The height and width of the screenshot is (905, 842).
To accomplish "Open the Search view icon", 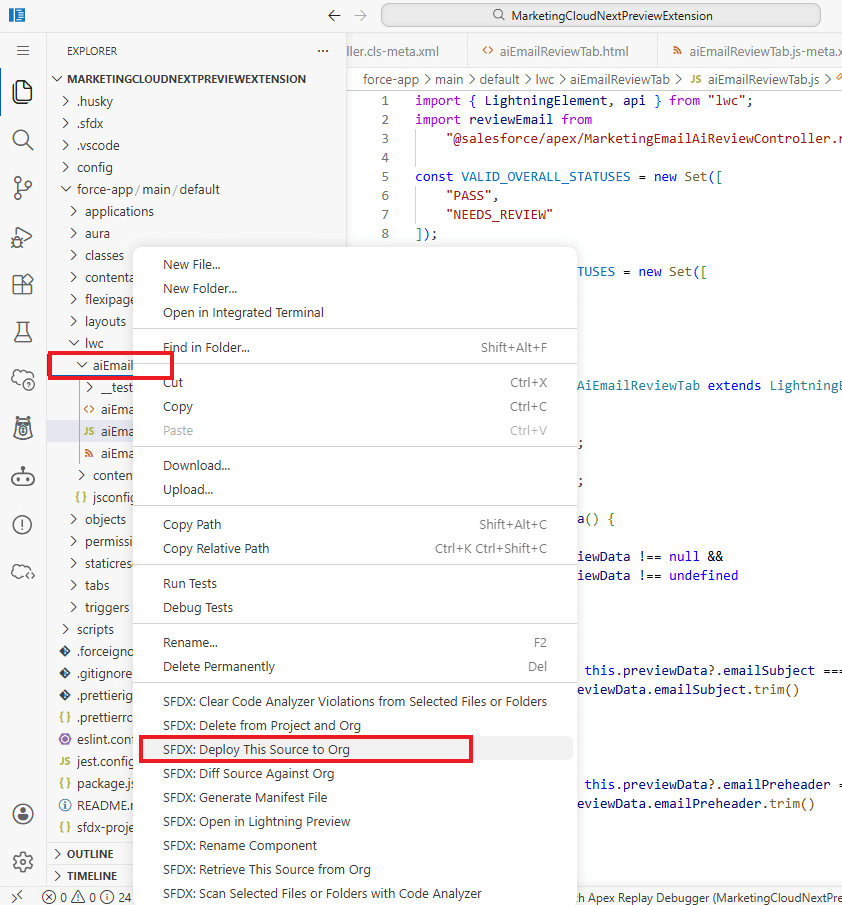I will [23, 140].
